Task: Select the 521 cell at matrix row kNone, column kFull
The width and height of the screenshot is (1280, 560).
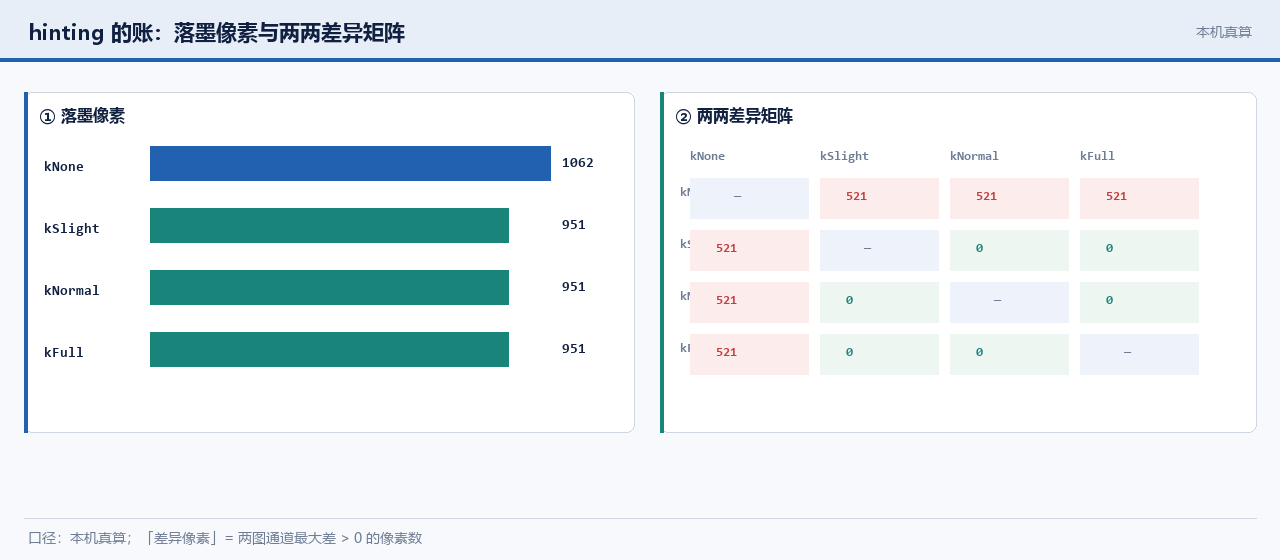Action: pyautogui.click(x=1139, y=198)
